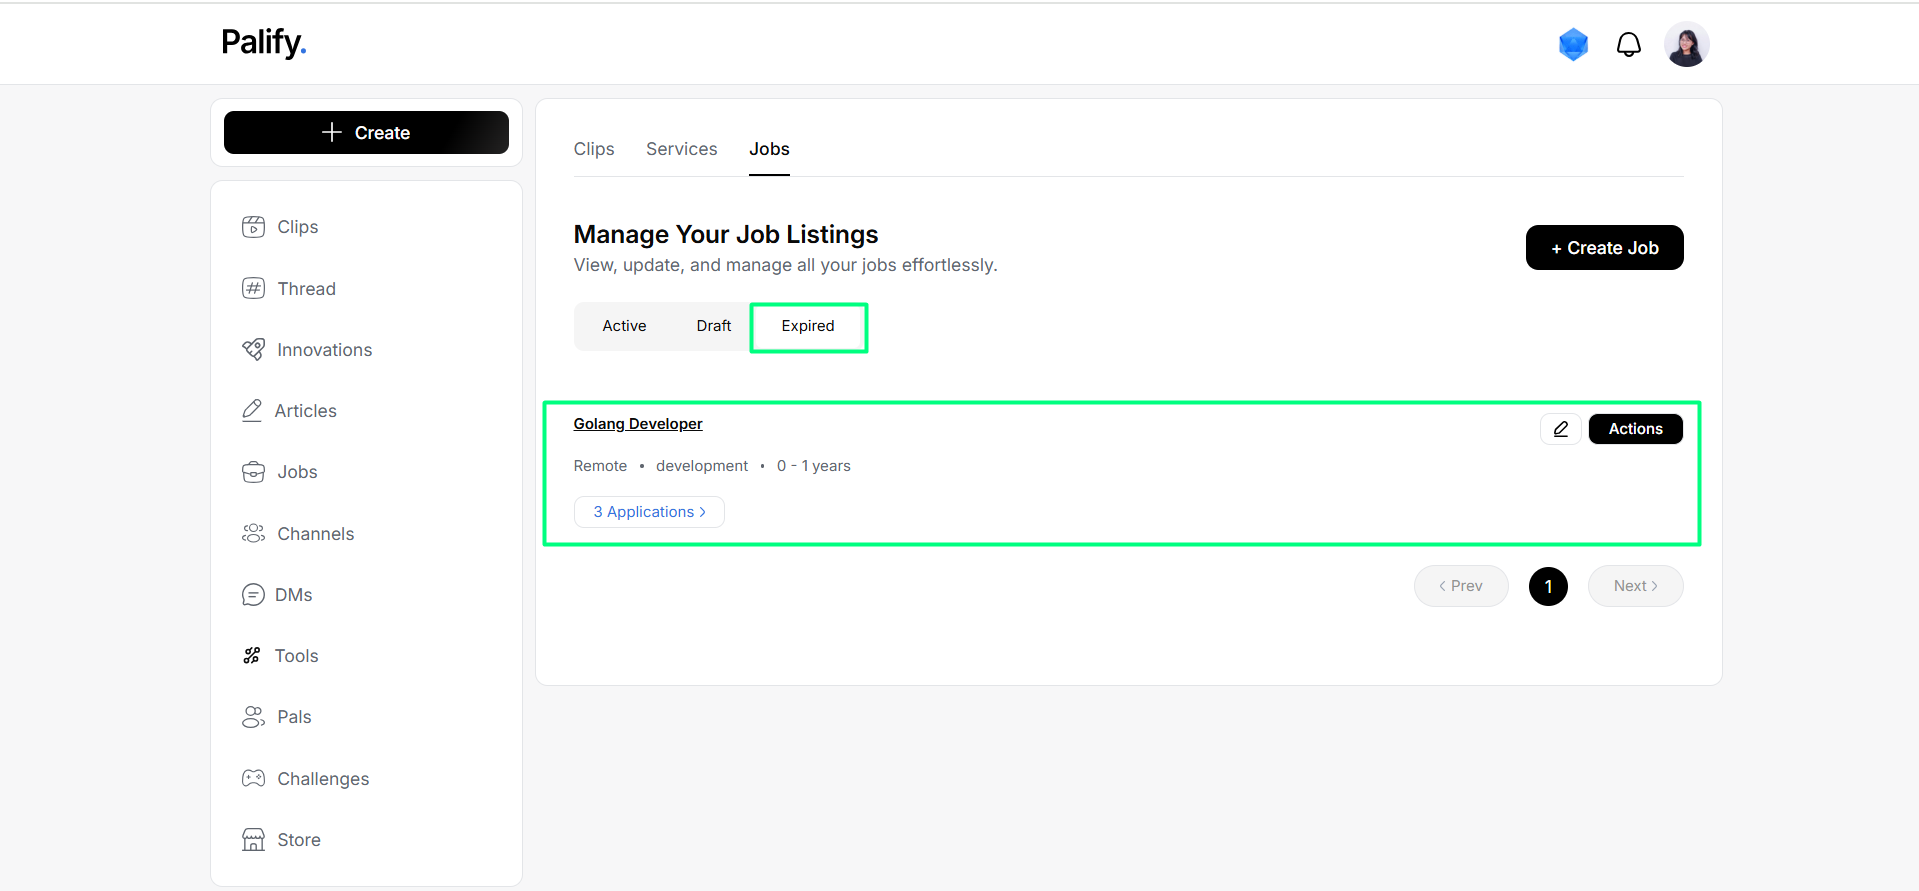The image size is (1919, 891).
Task: Go to previous page with Prev
Action: coord(1460,586)
